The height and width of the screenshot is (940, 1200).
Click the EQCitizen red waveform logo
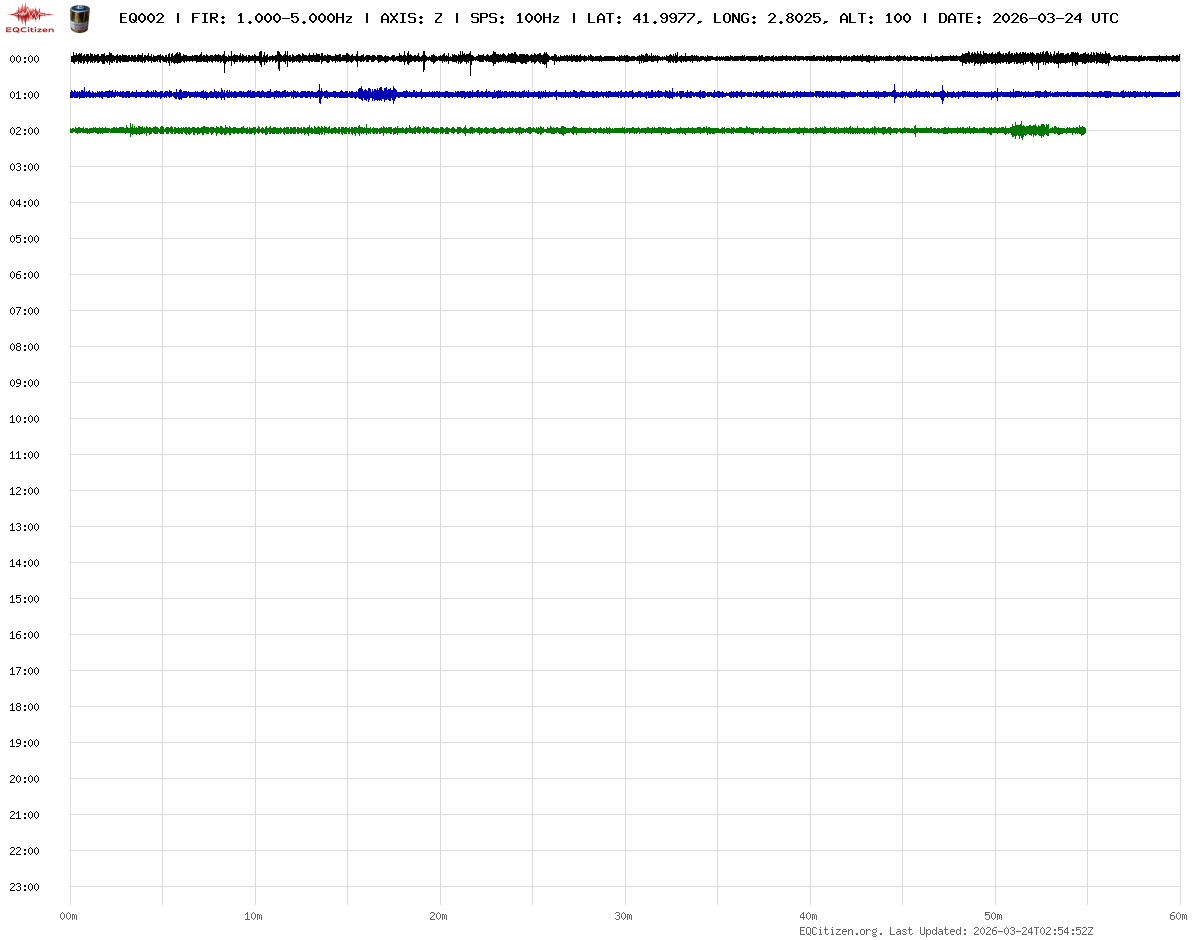click(x=30, y=17)
